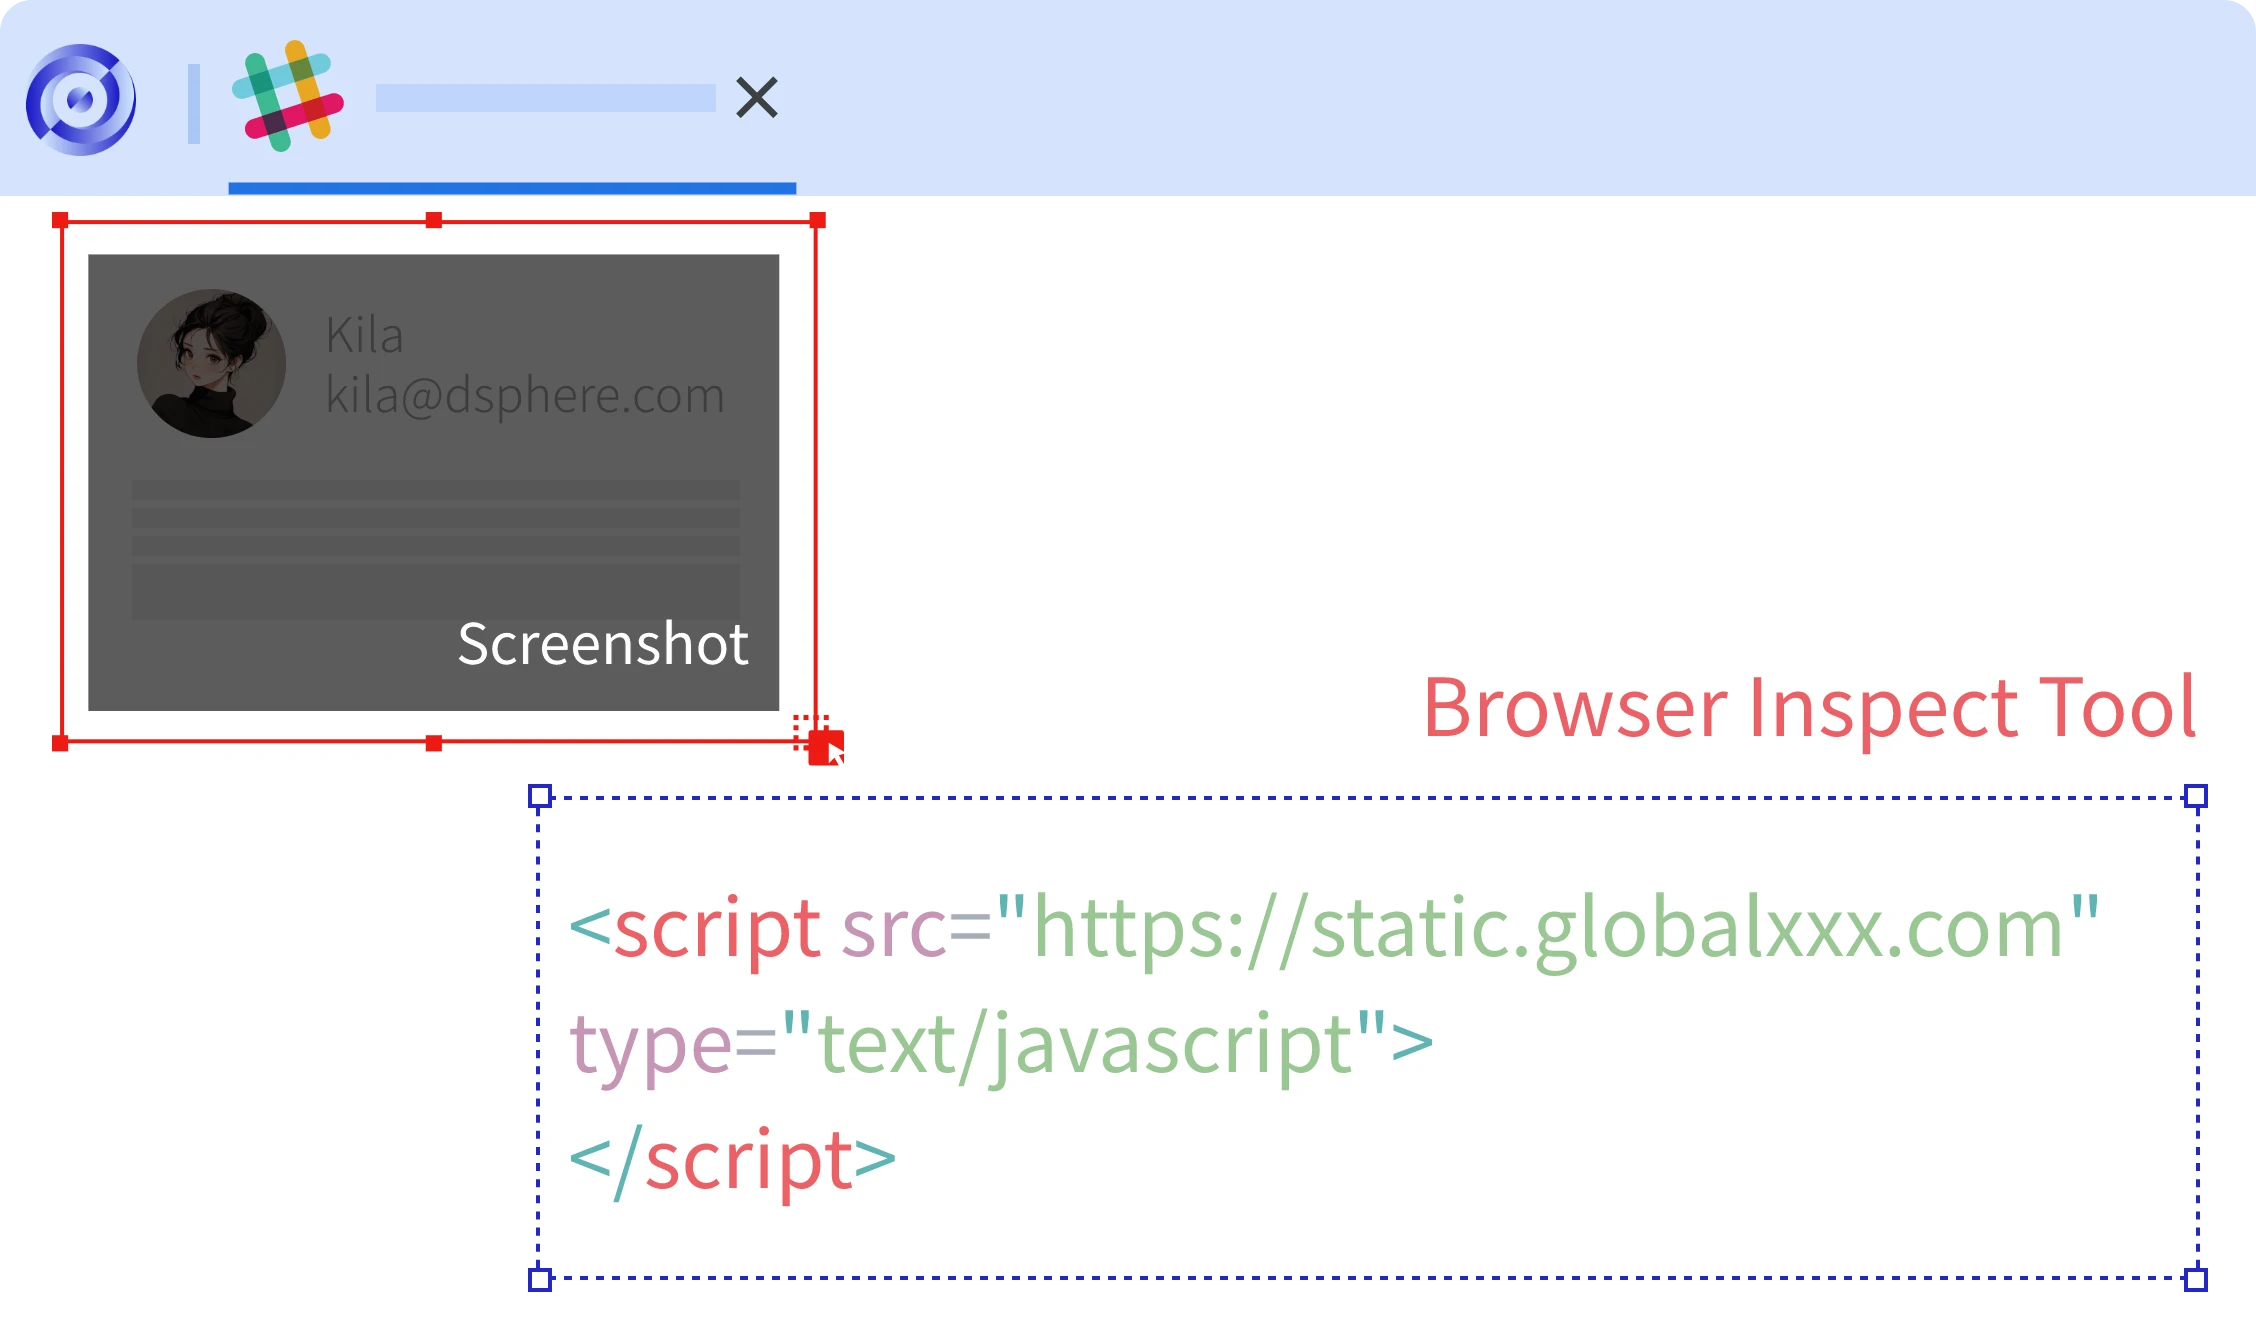Click the top-left blue handle of the code box
Viewport: 2256px width, 1324px height.
coord(540,796)
